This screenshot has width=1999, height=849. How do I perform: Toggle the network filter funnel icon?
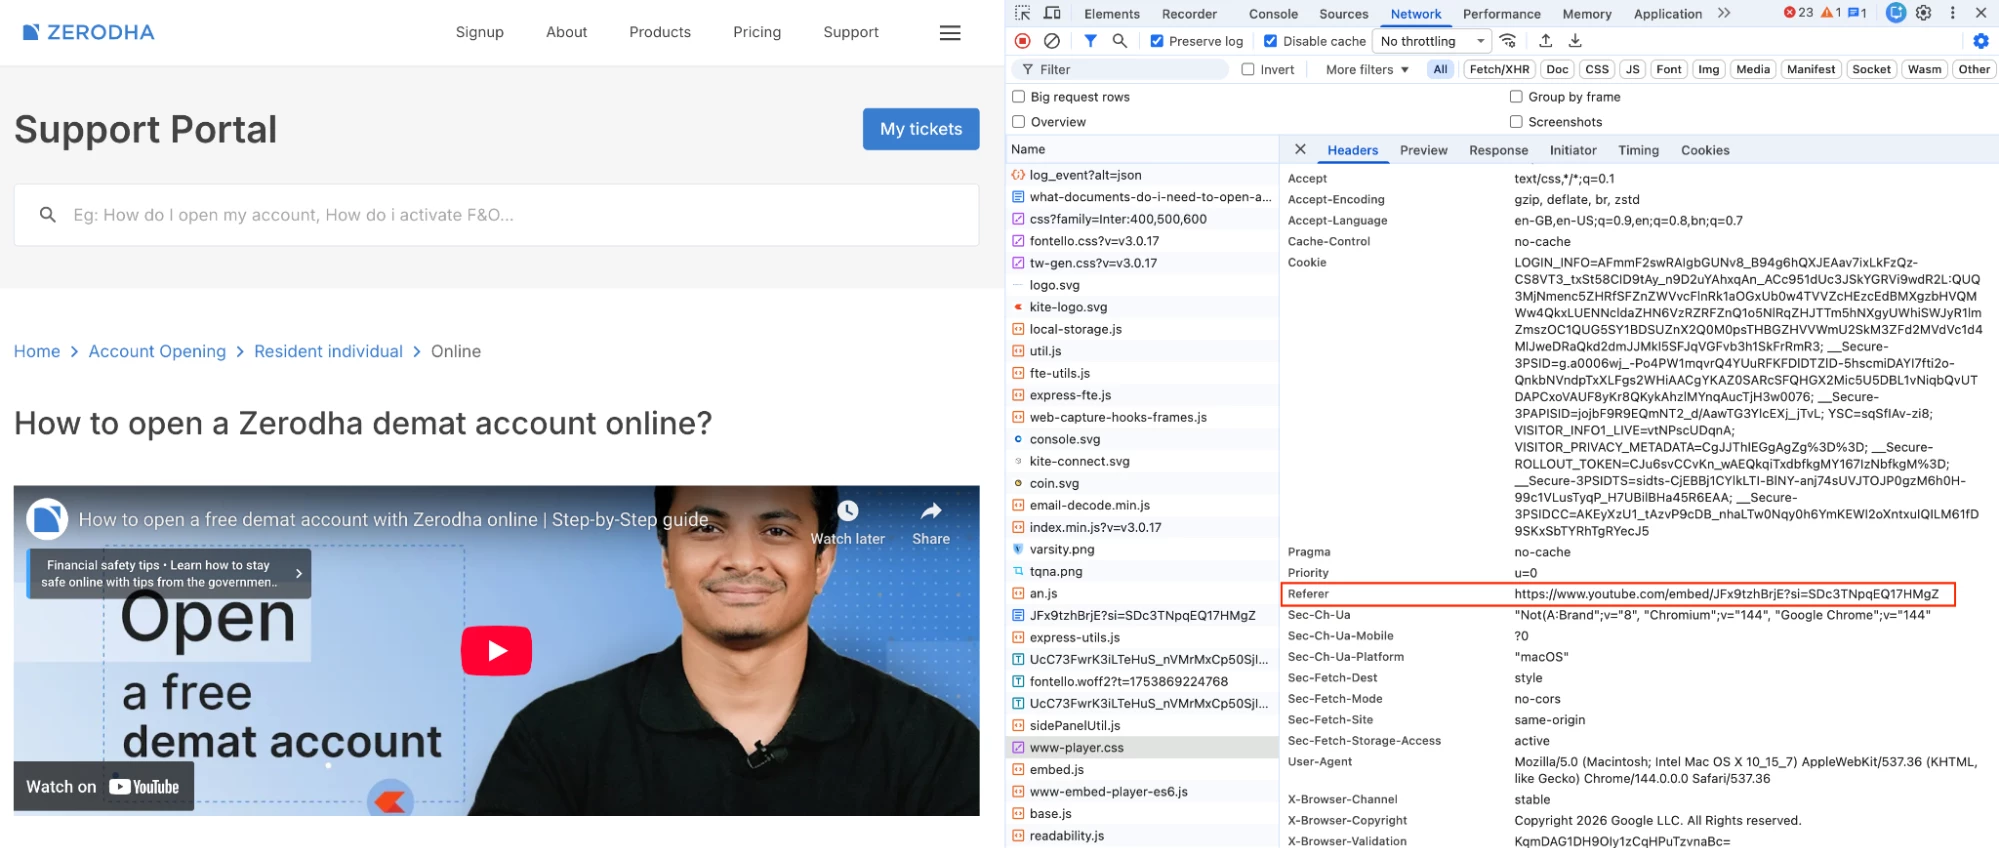[x=1090, y=41]
